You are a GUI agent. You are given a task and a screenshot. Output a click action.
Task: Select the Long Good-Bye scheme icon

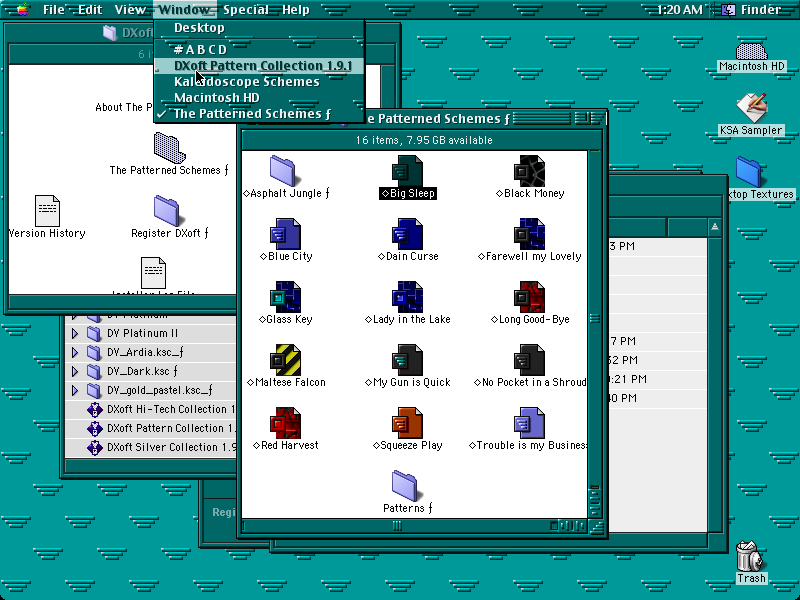529,297
